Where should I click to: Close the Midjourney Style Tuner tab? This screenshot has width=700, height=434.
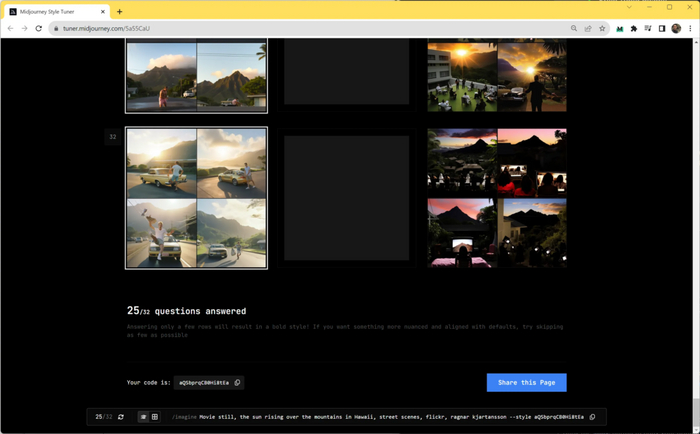point(103,12)
